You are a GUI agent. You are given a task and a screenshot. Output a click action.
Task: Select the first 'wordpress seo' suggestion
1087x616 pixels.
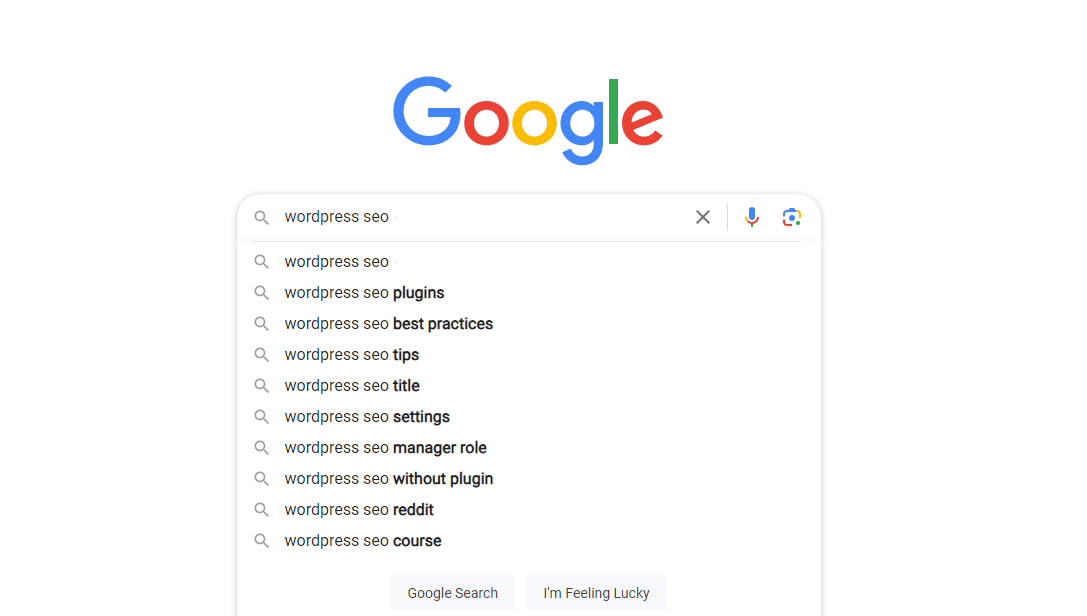tap(337, 261)
